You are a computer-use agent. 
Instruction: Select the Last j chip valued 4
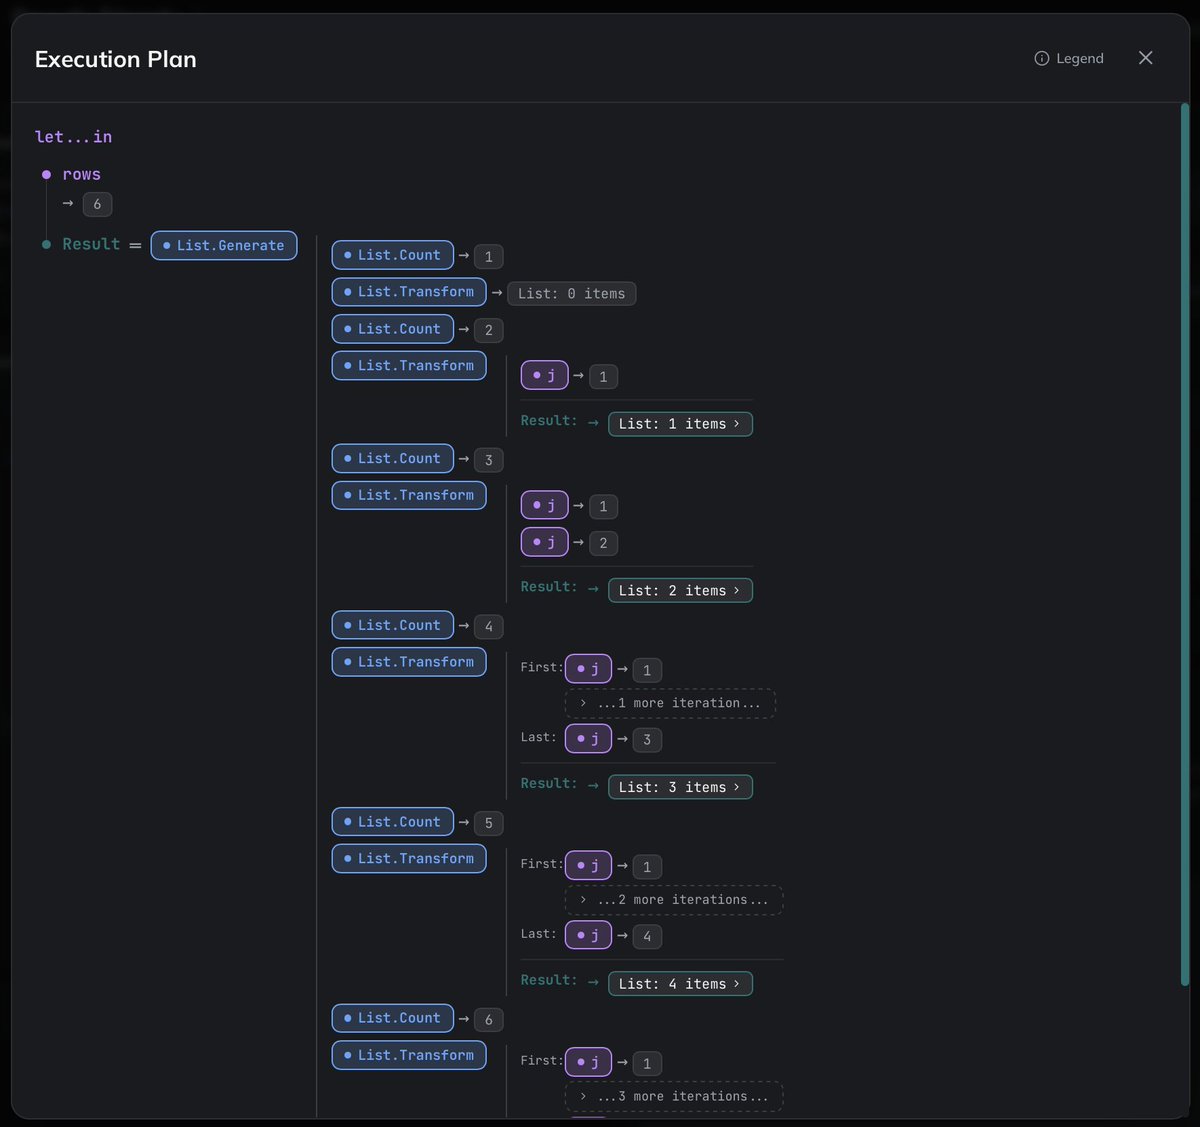pyautogui.click(x=588, y=935)
